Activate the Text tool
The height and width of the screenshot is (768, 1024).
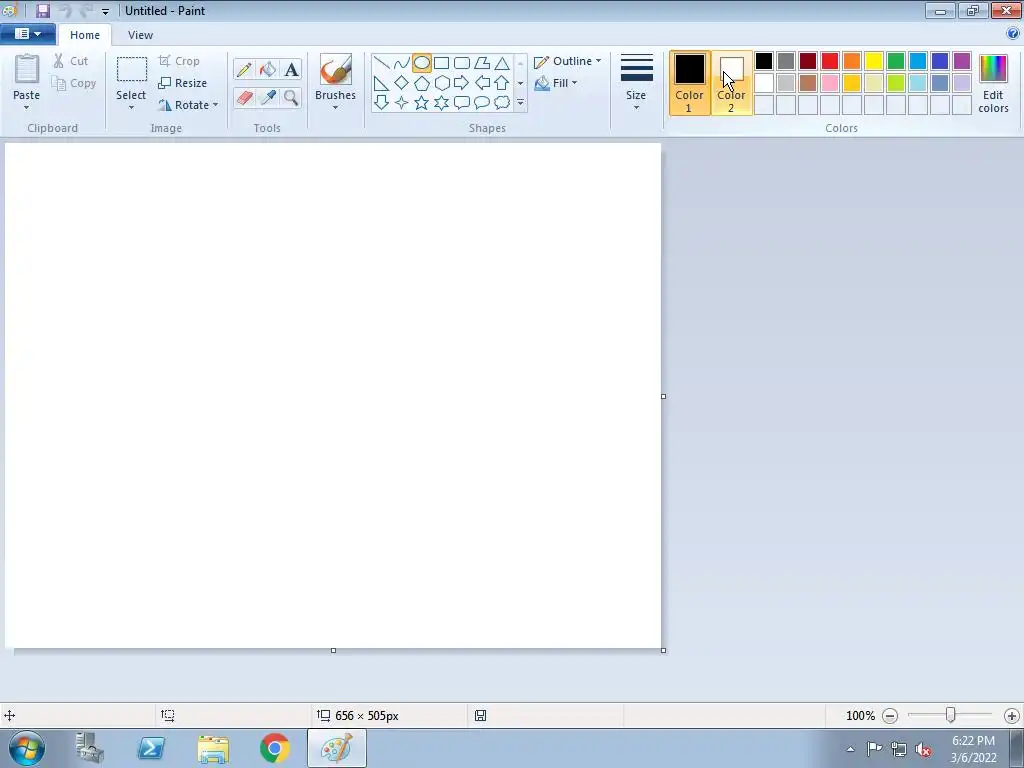(291, 69)
